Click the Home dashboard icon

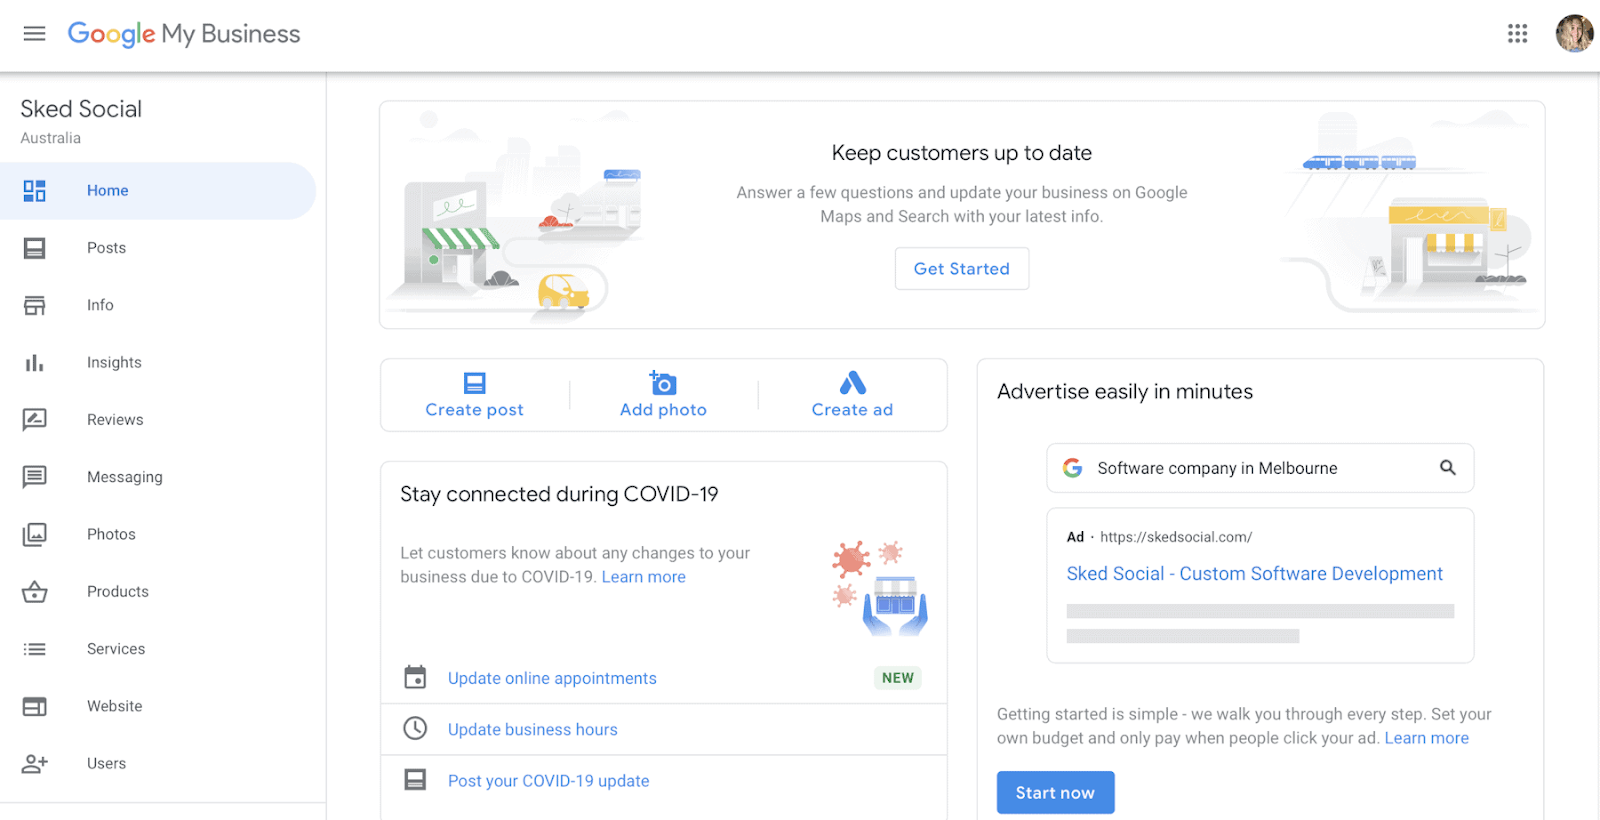point(35,191)
